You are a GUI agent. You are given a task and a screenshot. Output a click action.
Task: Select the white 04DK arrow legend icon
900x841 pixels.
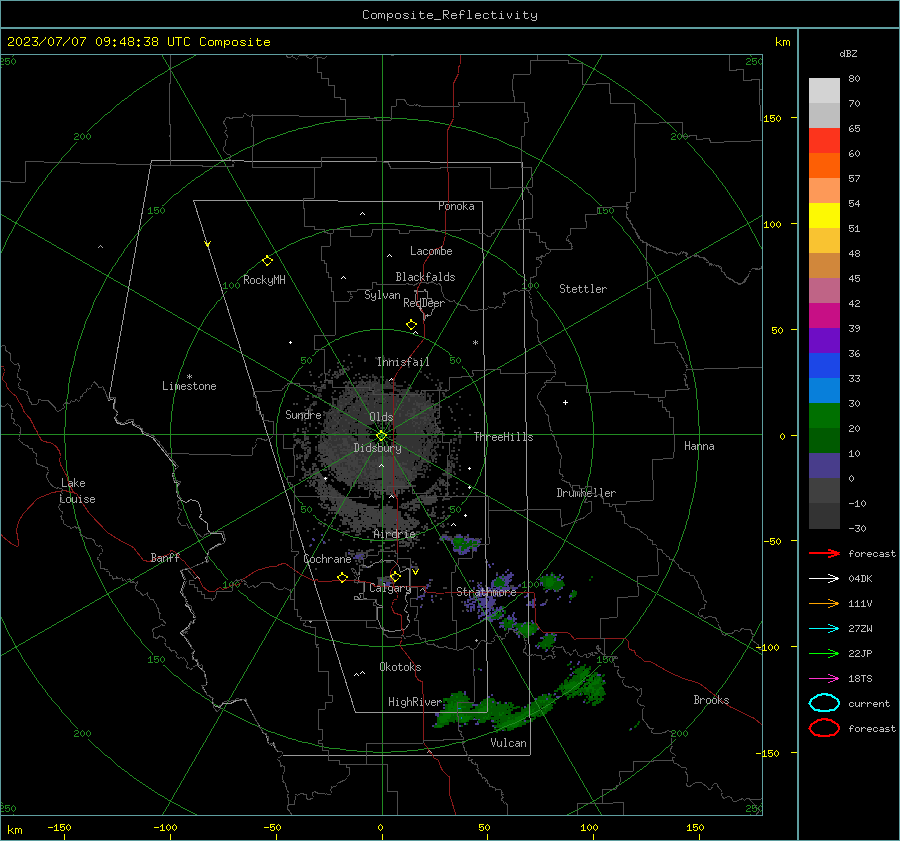824,578
